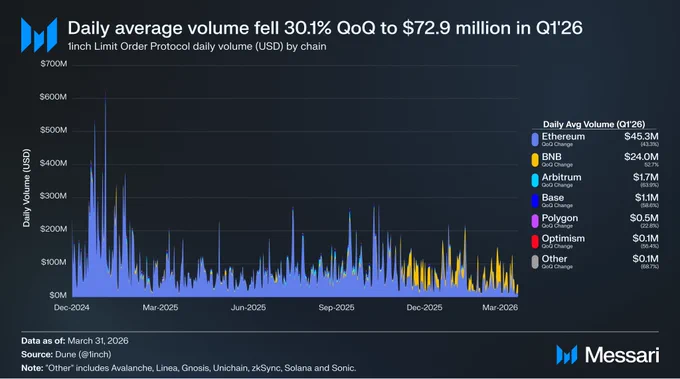Click the Sep-2025 x-axis label
The image size is (680, 379).
pos(336,307)
